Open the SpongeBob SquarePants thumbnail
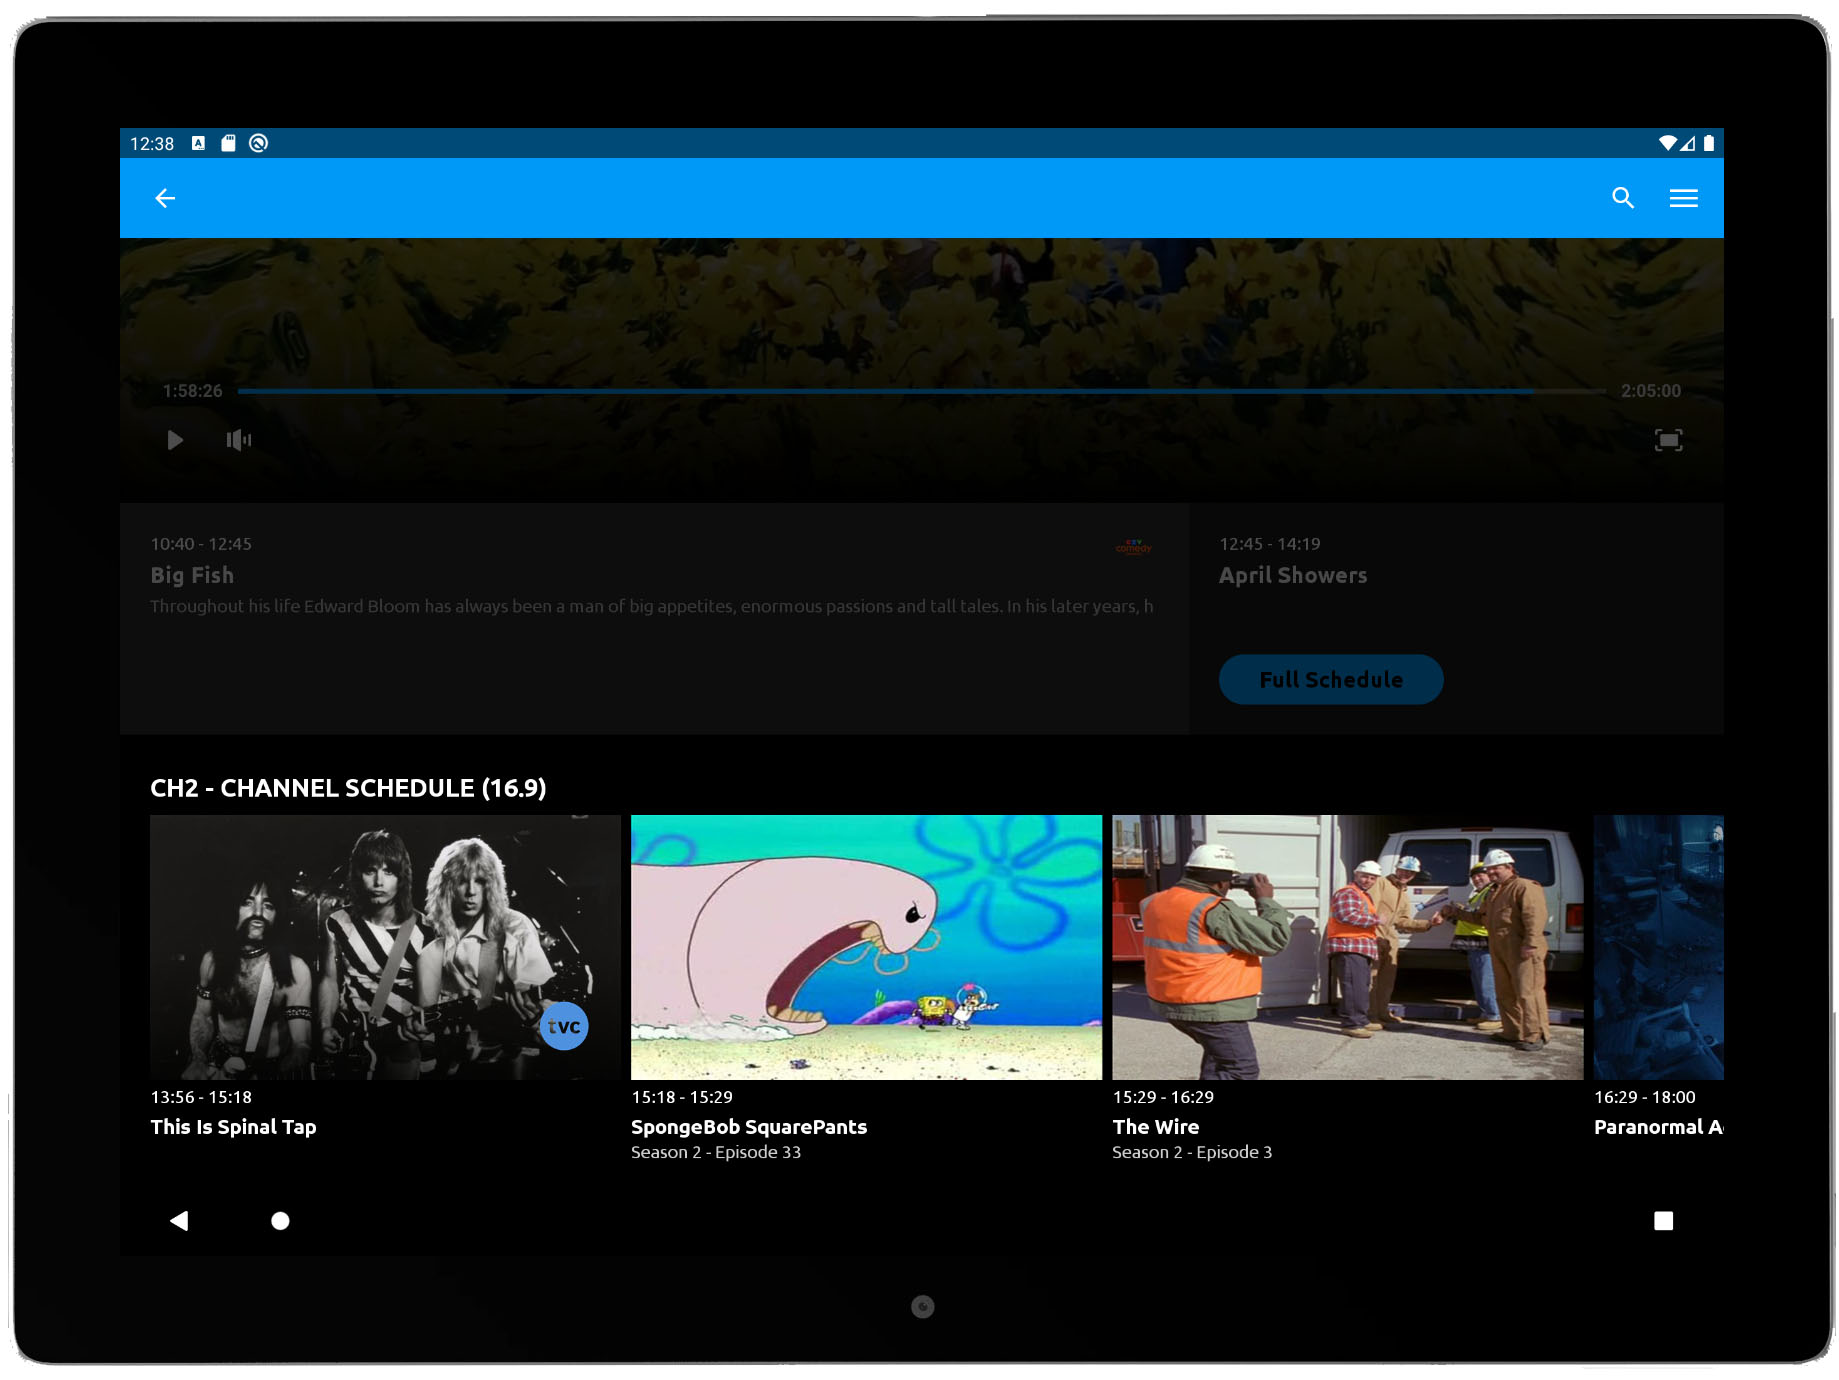 pos(866,947)
